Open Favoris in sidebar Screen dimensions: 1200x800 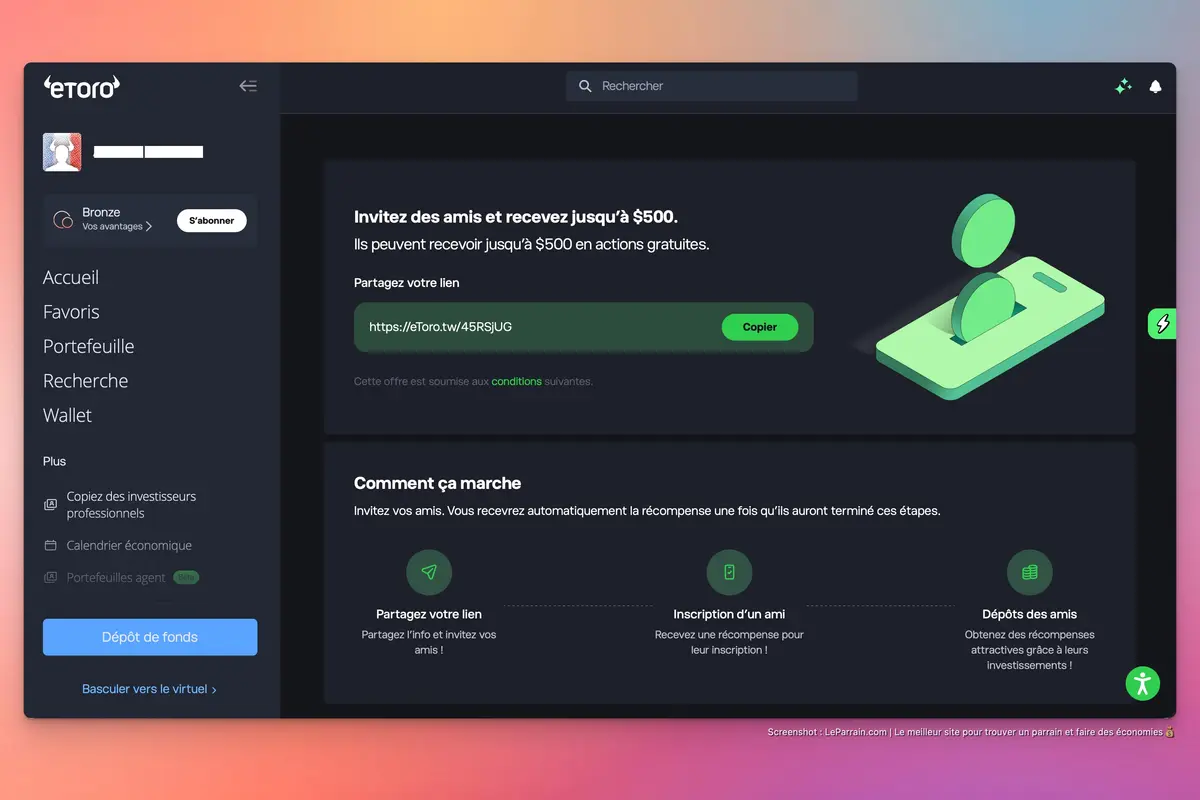point(71,312)
